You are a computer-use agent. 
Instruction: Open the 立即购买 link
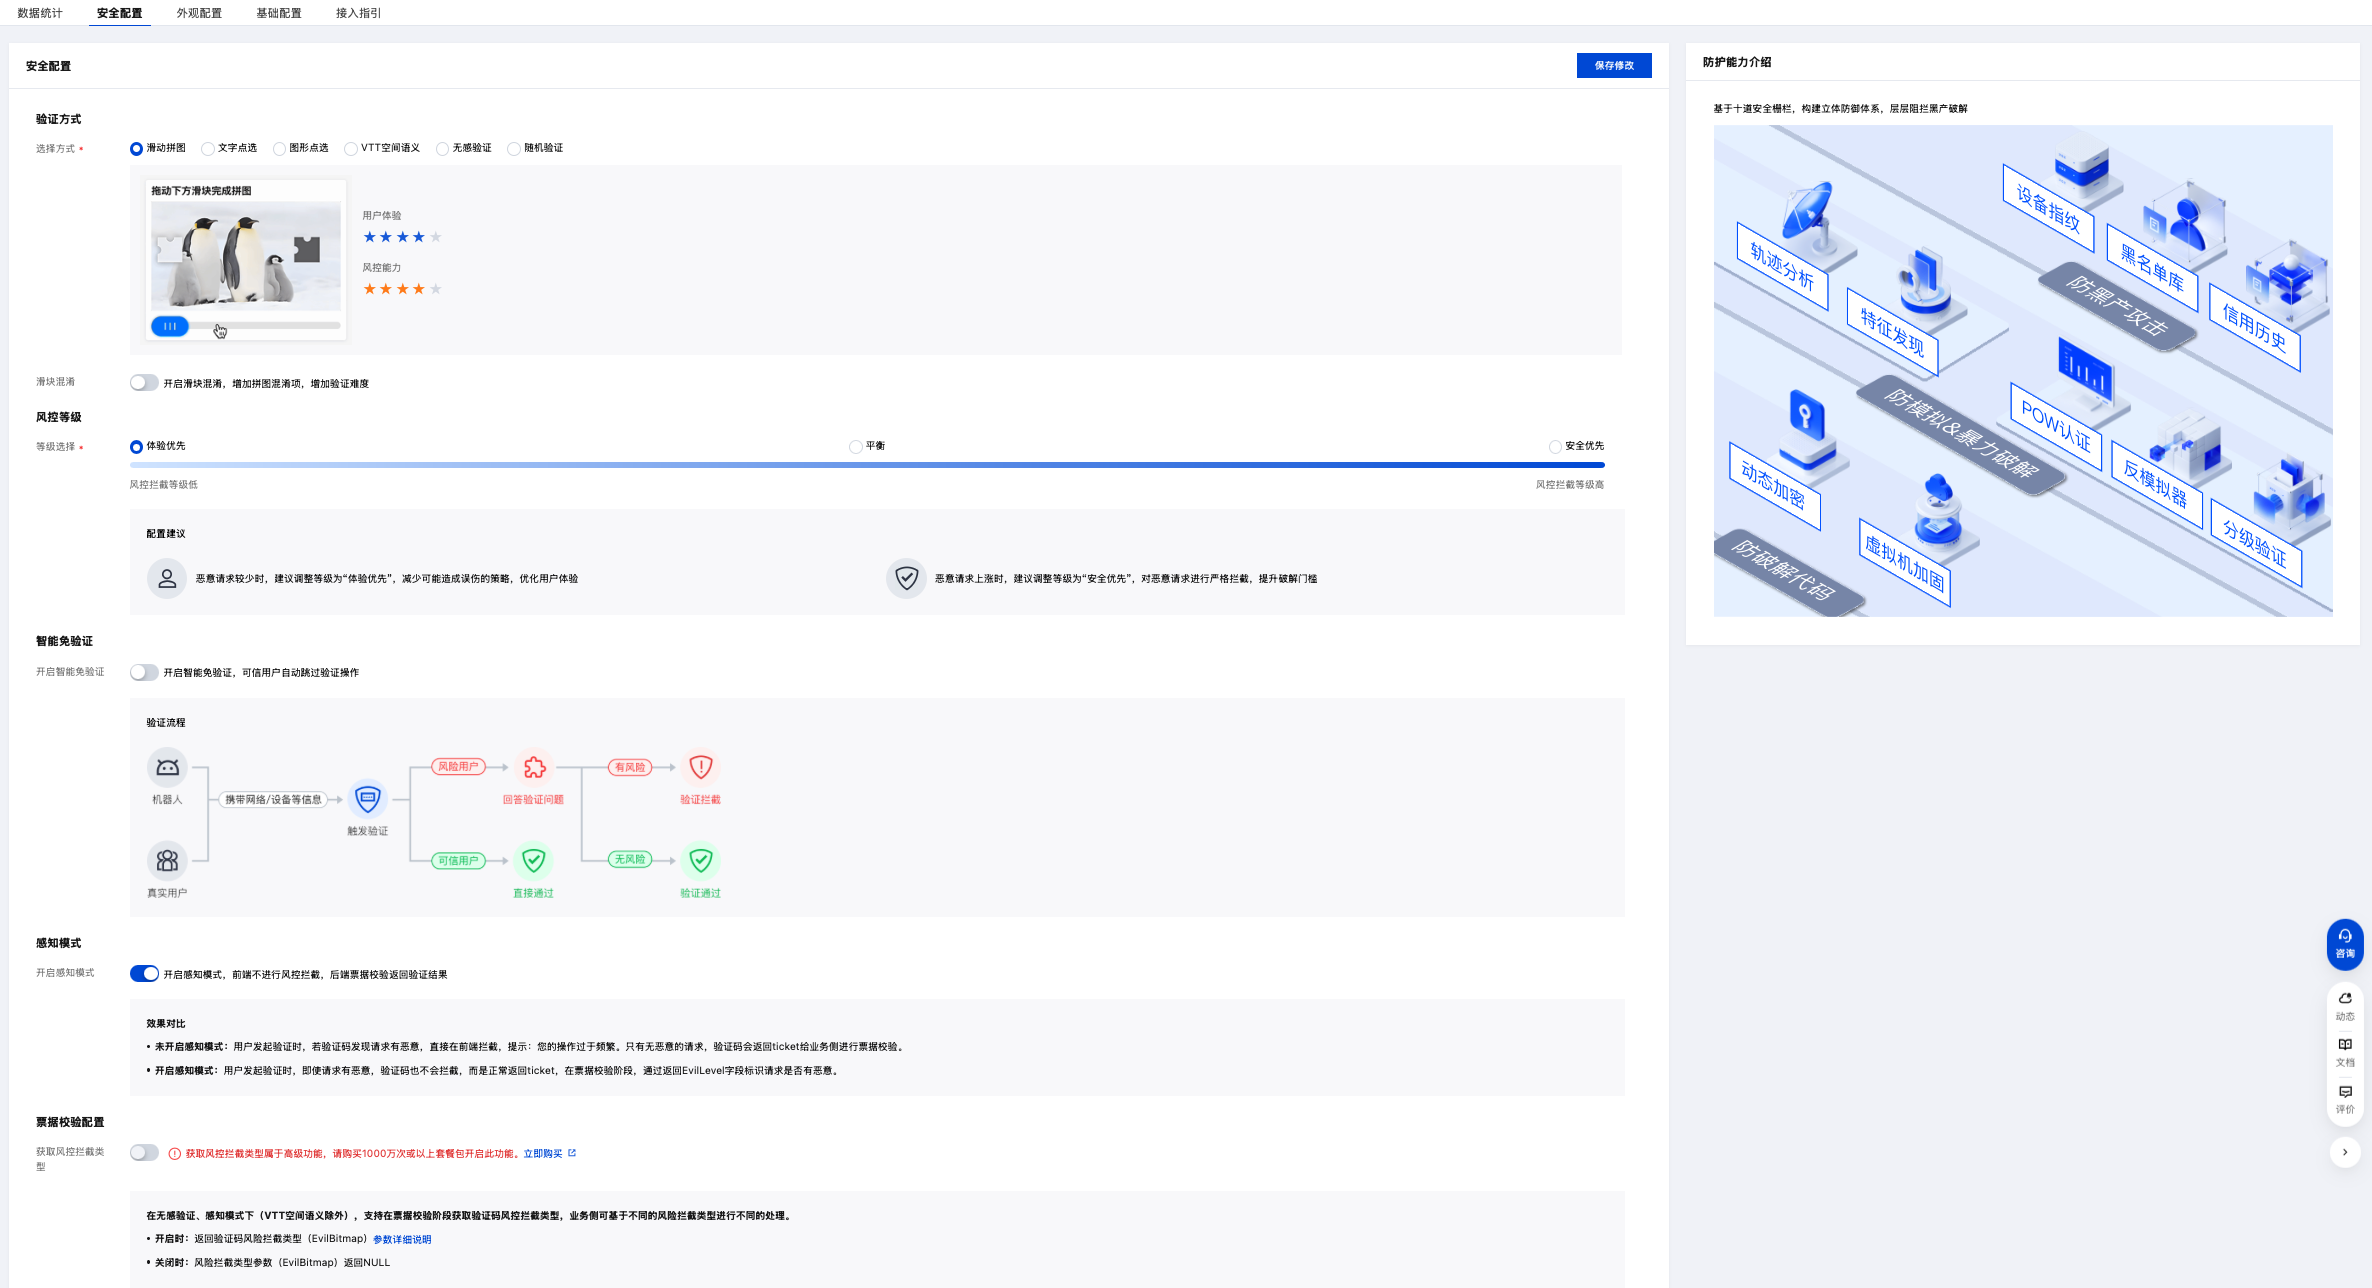pos(543,1153)
